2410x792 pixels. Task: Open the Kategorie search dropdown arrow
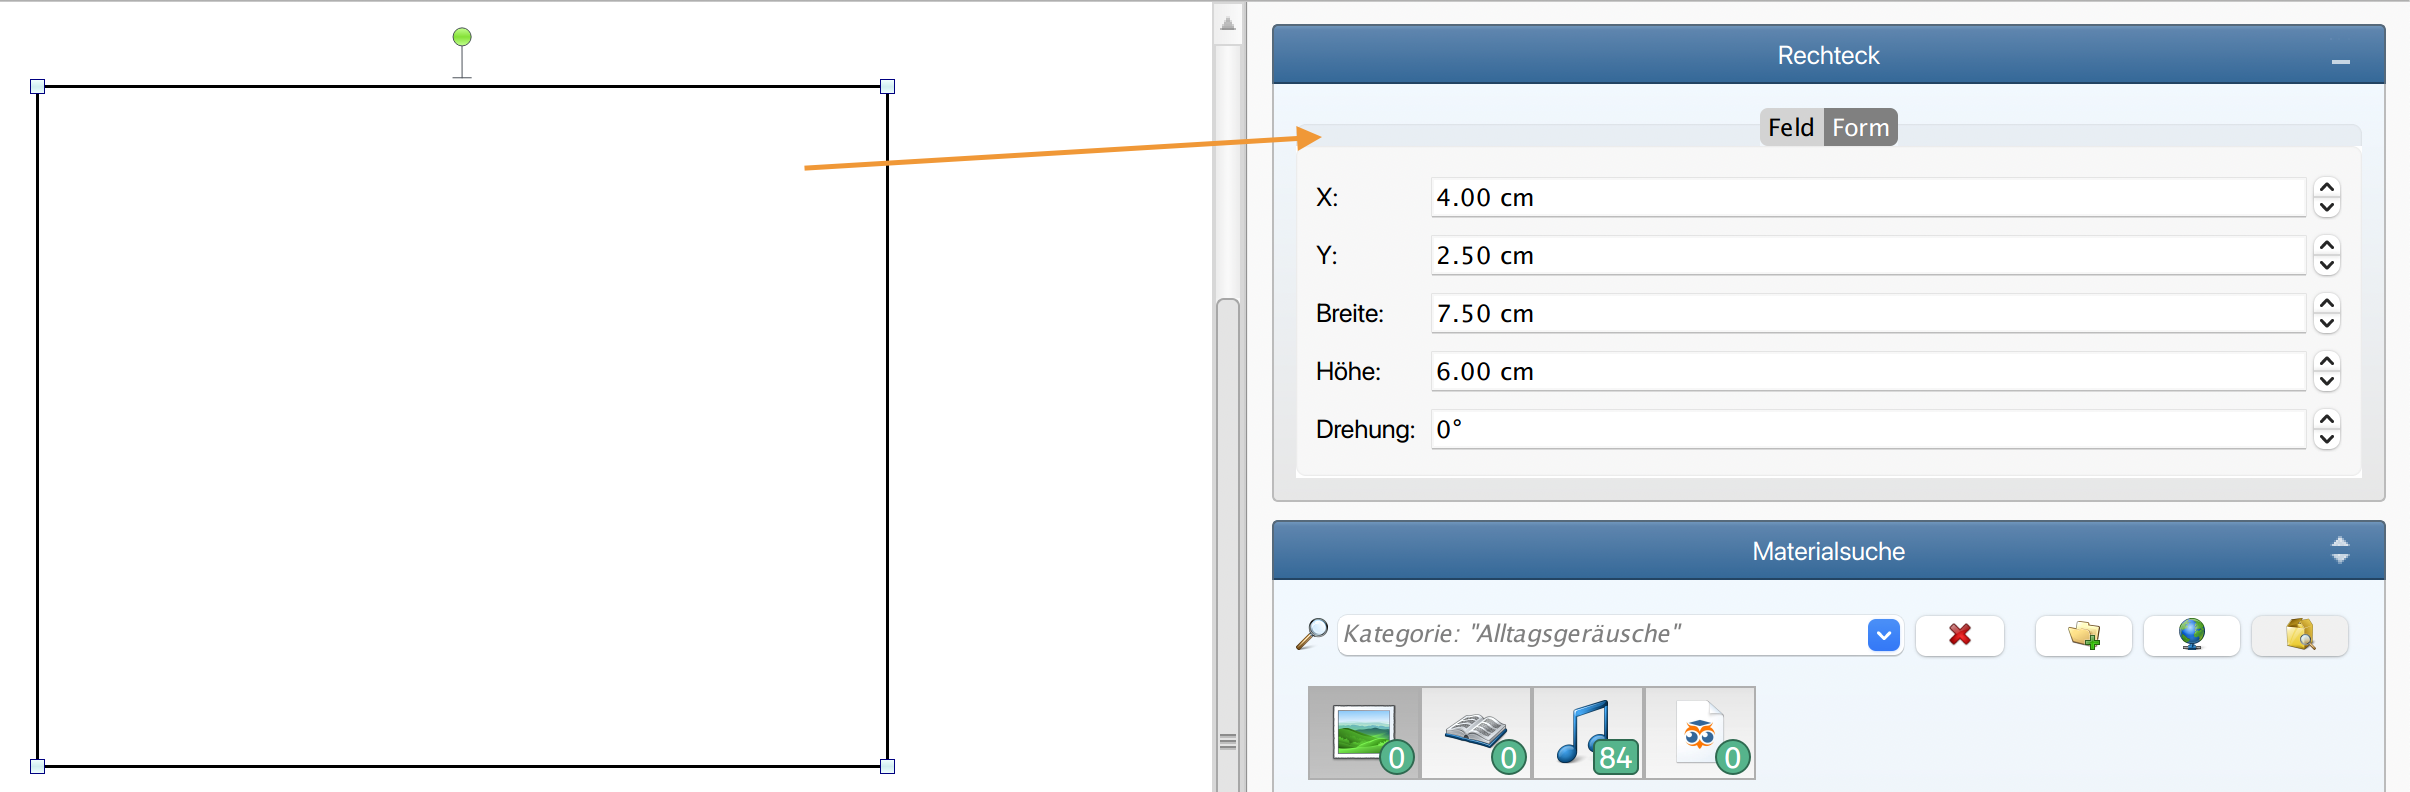tap(1883, 635)
